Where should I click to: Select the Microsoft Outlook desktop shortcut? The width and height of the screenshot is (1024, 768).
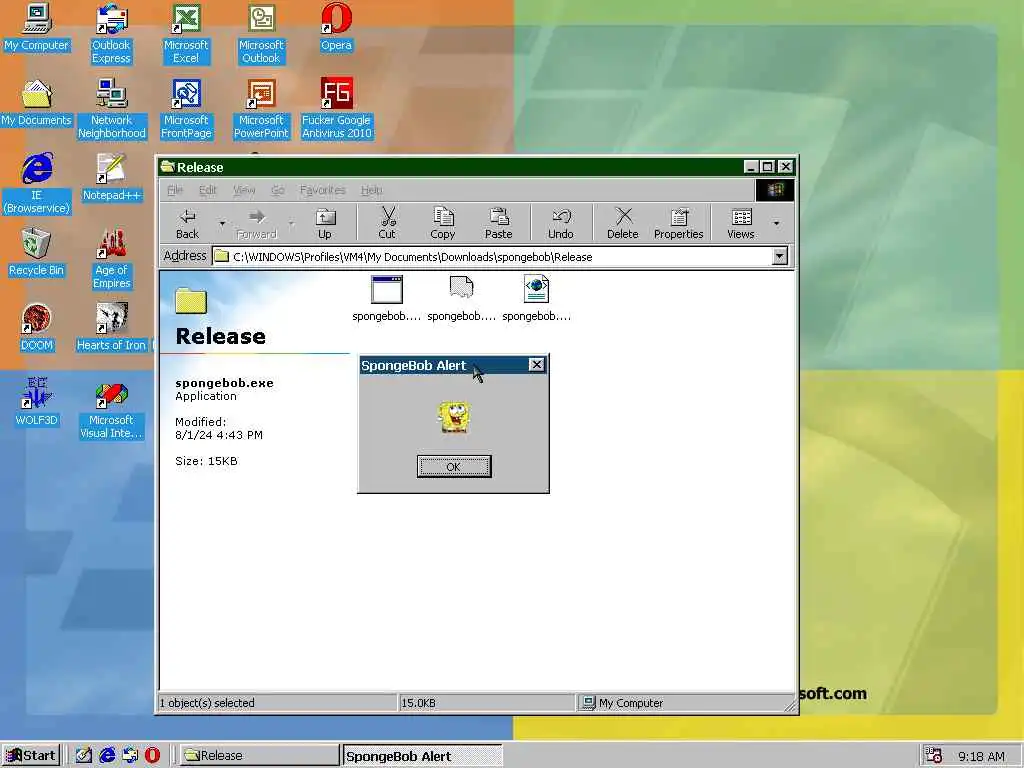click(261, 34)
